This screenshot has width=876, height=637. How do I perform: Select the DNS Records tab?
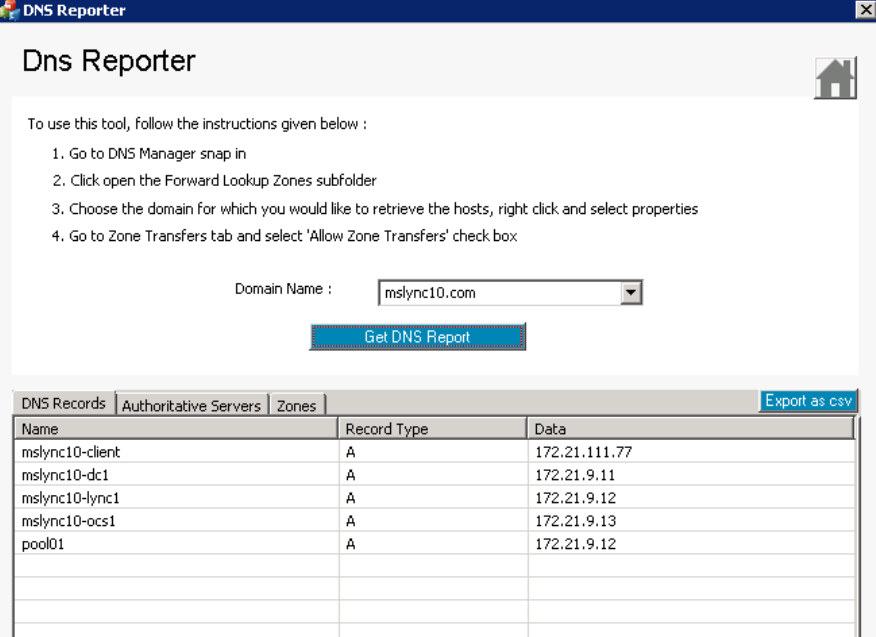63,403
